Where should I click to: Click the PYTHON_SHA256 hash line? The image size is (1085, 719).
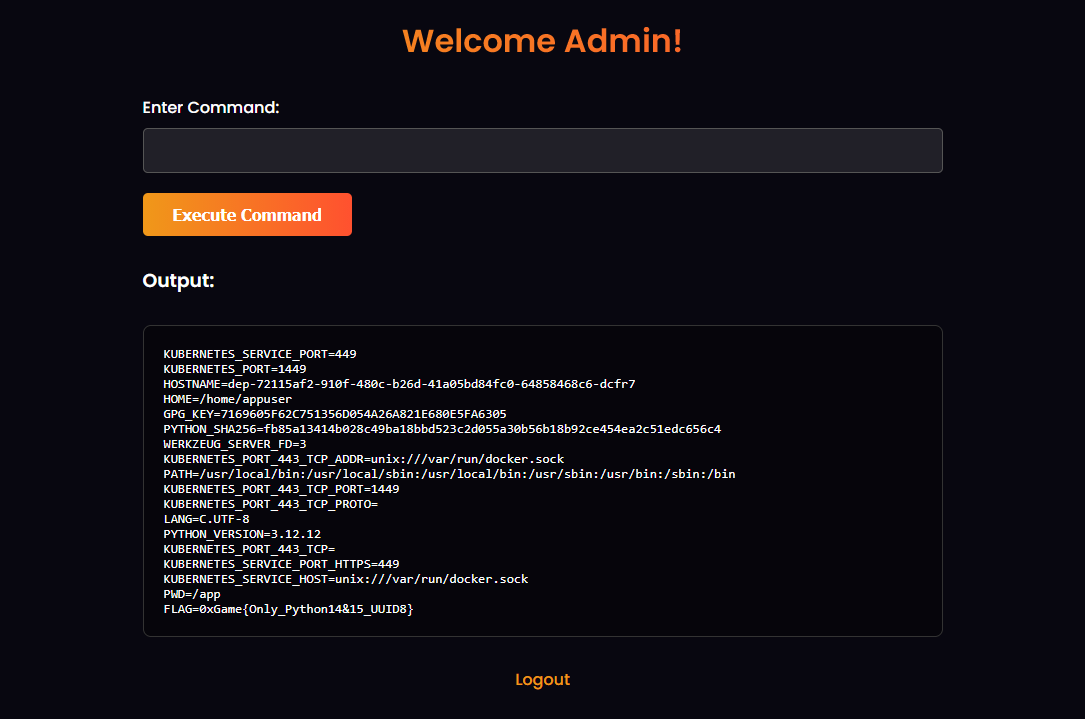(442, 429)
